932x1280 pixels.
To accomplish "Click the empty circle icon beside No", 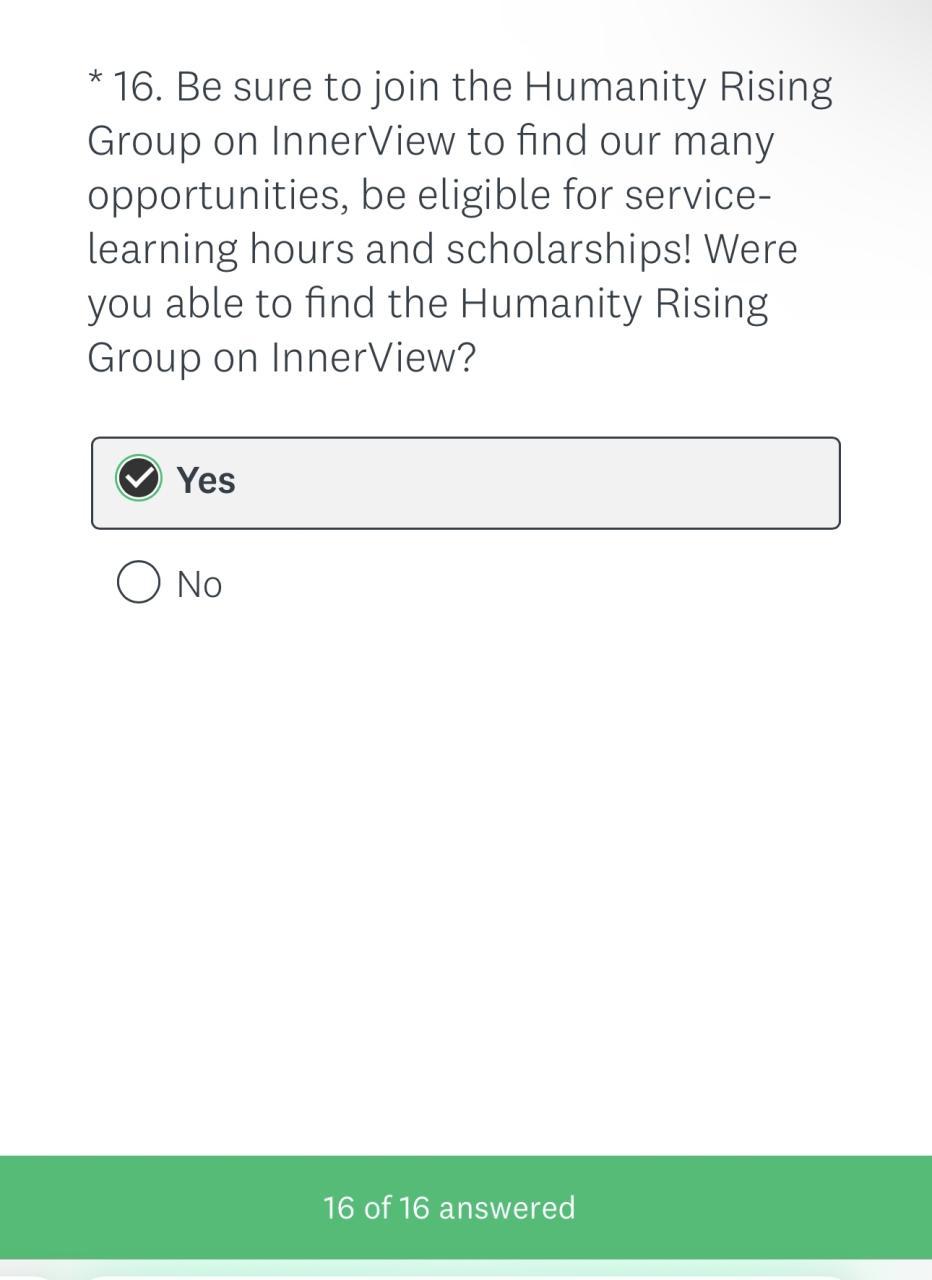I will (x=138, y=582).
